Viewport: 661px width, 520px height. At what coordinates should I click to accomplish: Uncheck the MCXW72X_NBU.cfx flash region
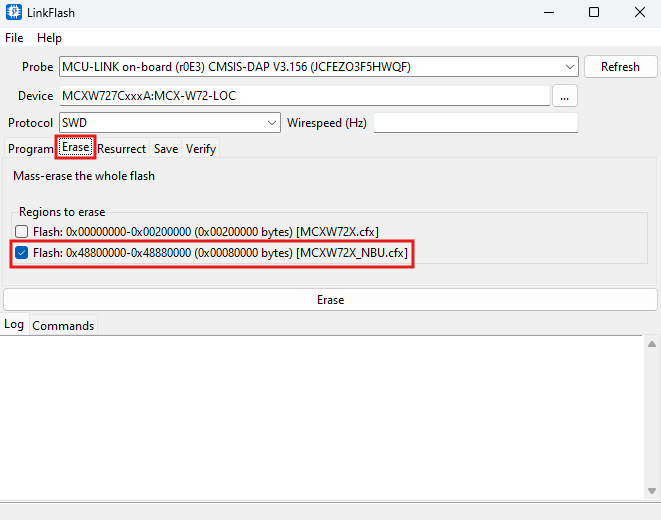[22, 254]
